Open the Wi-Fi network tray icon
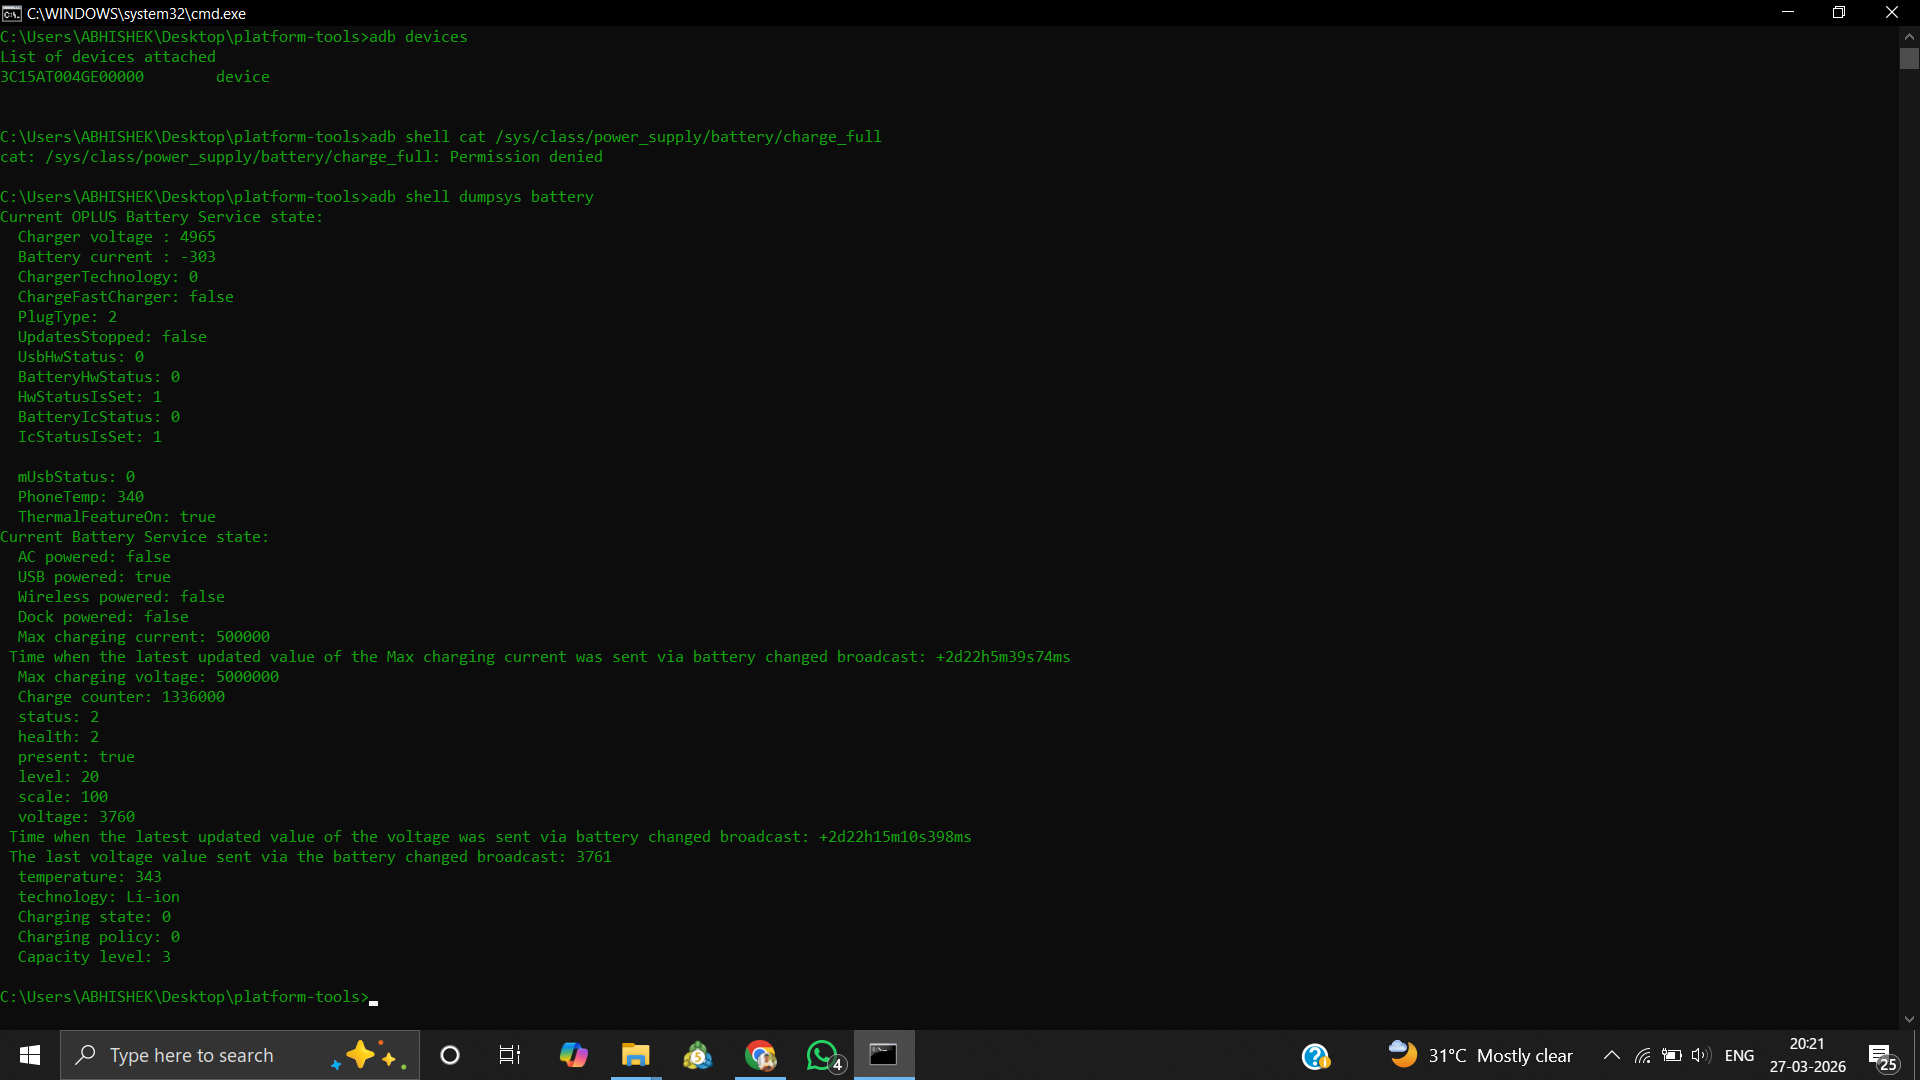 pos(1642,1055)
